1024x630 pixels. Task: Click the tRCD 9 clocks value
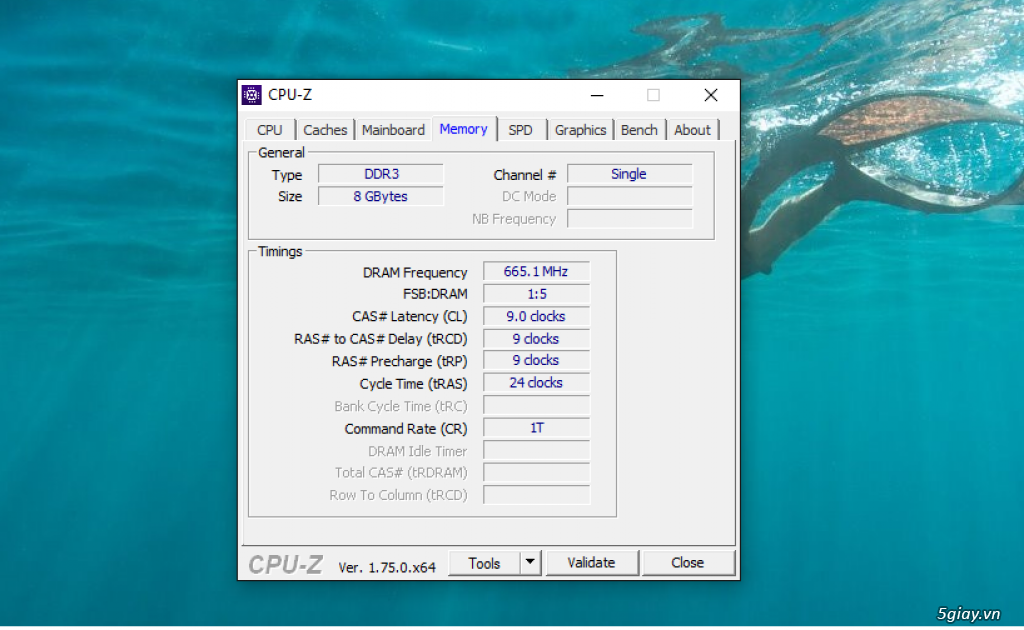pos(536,339)
